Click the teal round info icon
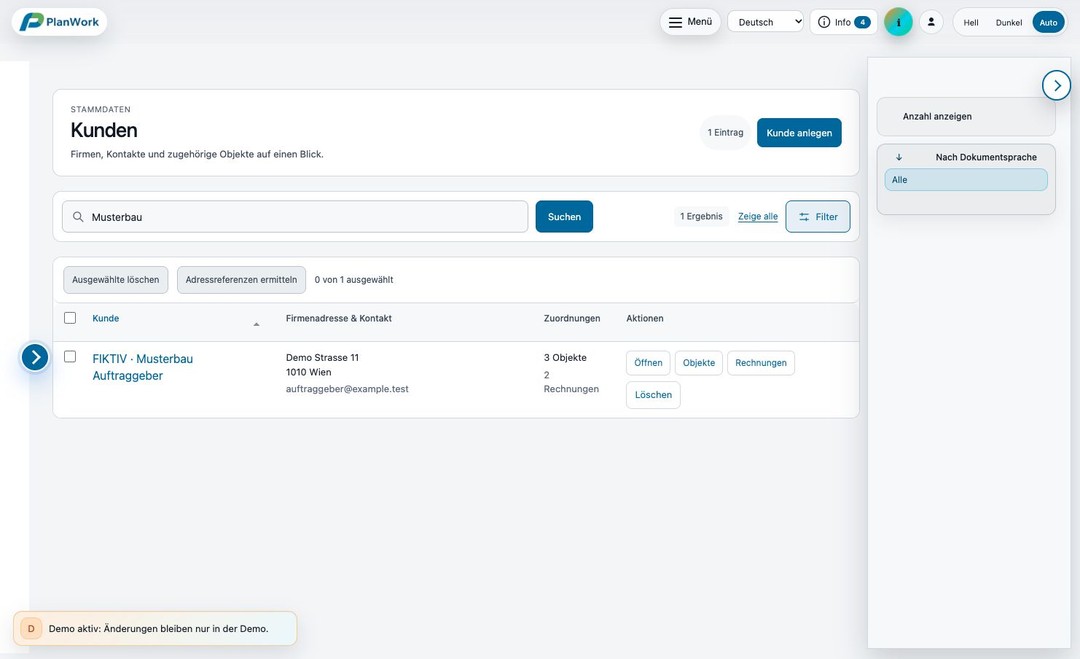Viewport: 1080px width, 659px height. pyautogui.click(x=898, y=22)
